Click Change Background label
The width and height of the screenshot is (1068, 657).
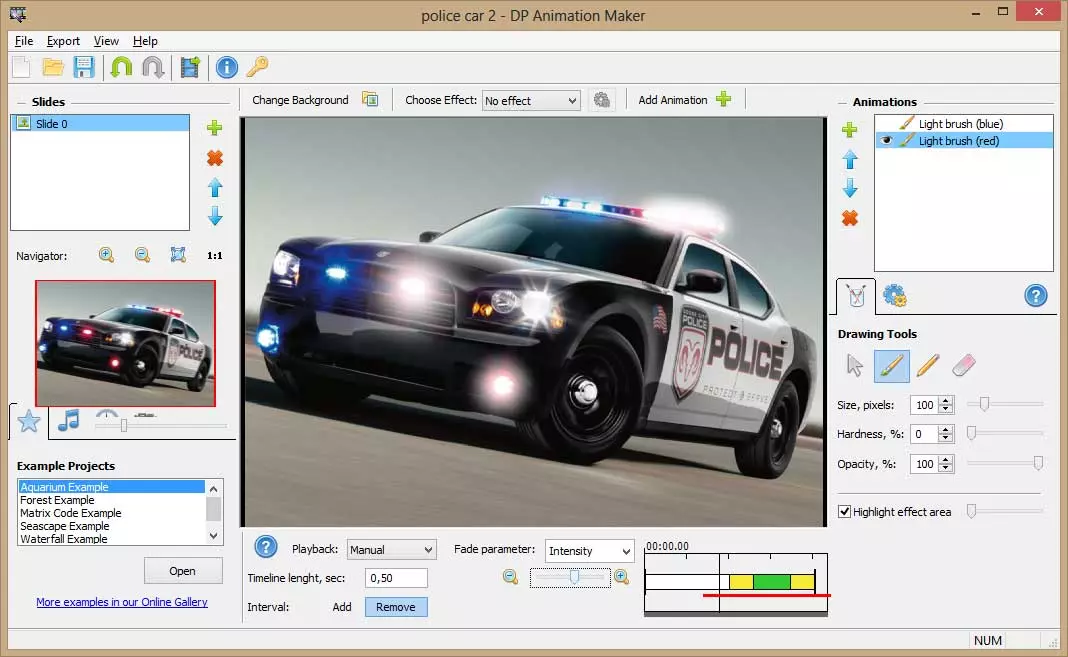(300, 100)
